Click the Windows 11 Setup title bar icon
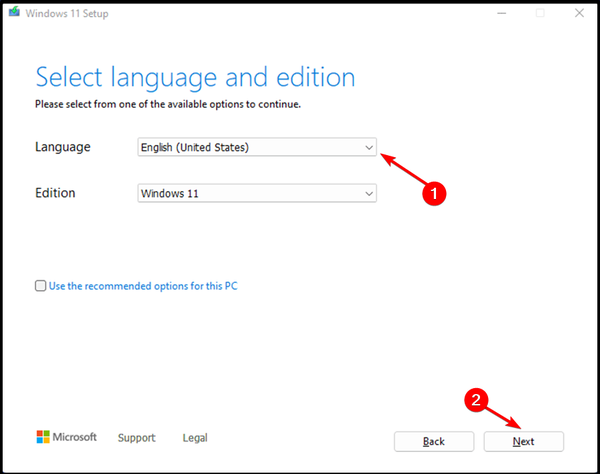600x474 pixels. click(x=14, y=12)
